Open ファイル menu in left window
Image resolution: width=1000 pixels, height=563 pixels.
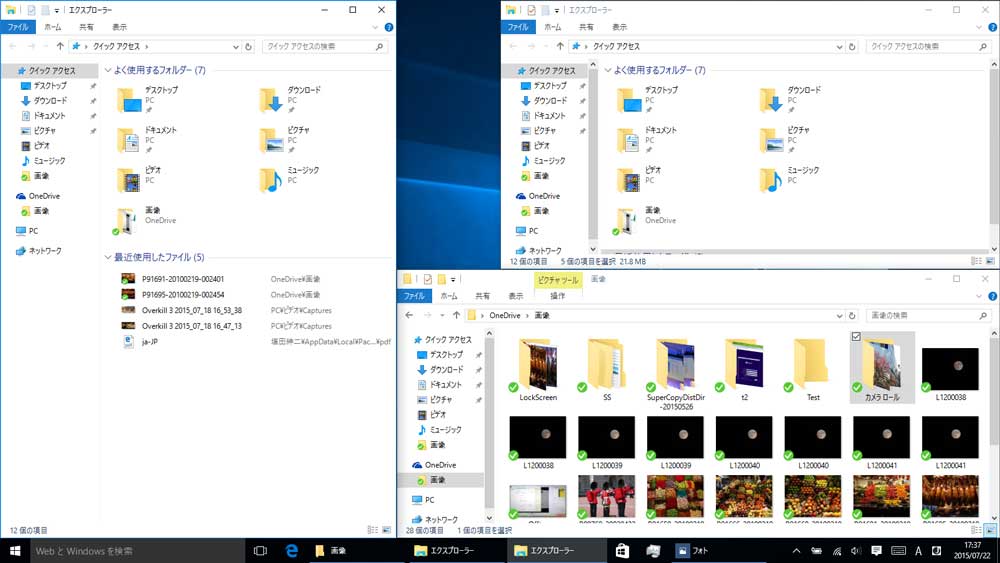[x=18, y=27]
